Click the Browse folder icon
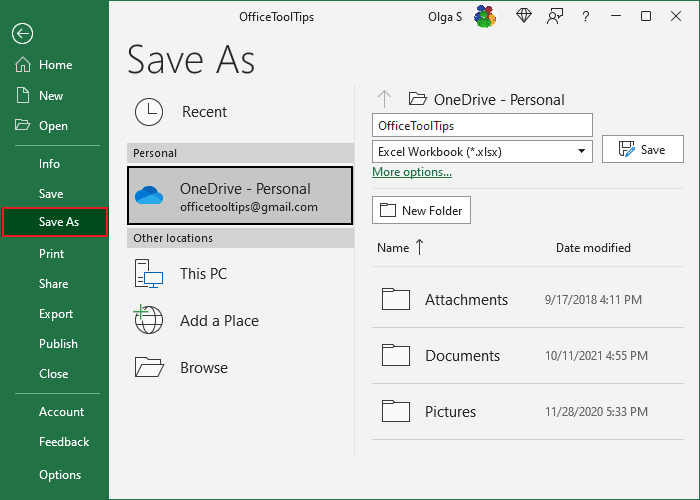 (149, 367)
